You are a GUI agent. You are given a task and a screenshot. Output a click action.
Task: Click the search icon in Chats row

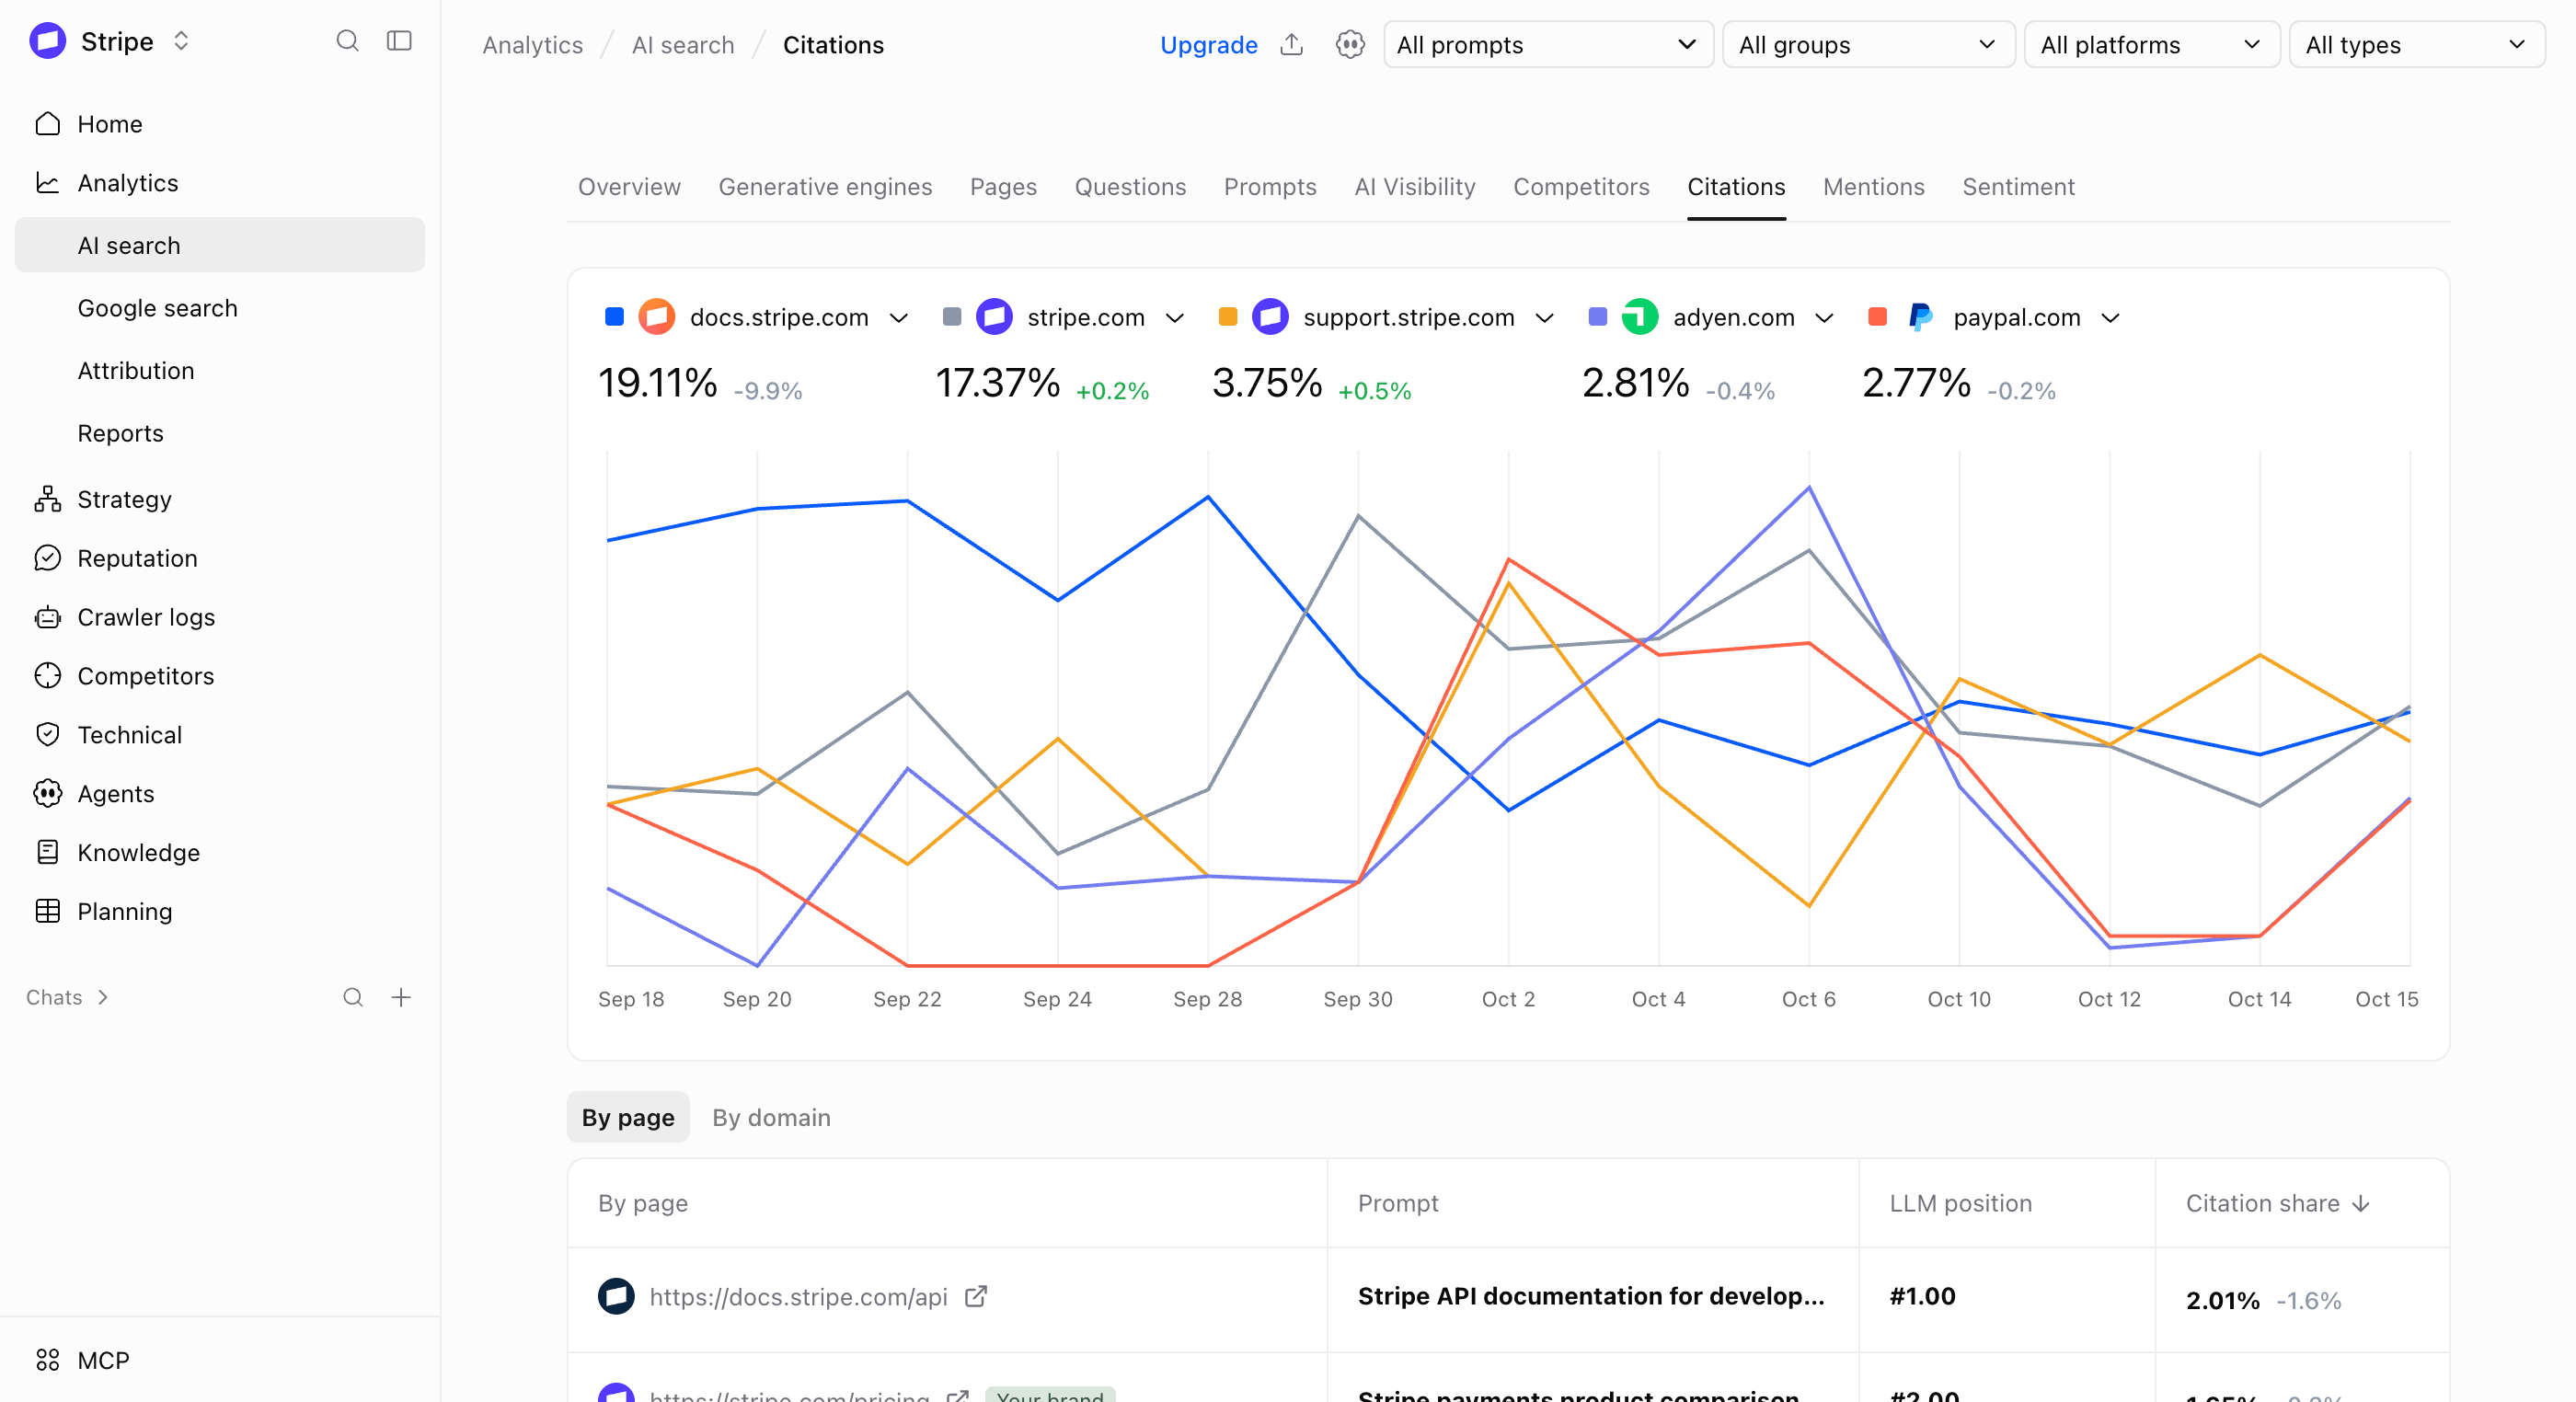pyautogui.click(x=353, y=998)
